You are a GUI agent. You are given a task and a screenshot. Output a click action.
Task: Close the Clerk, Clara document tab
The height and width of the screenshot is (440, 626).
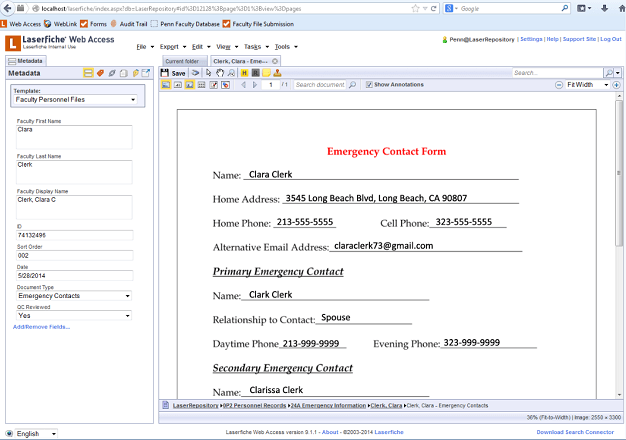[x=275, y=61]
